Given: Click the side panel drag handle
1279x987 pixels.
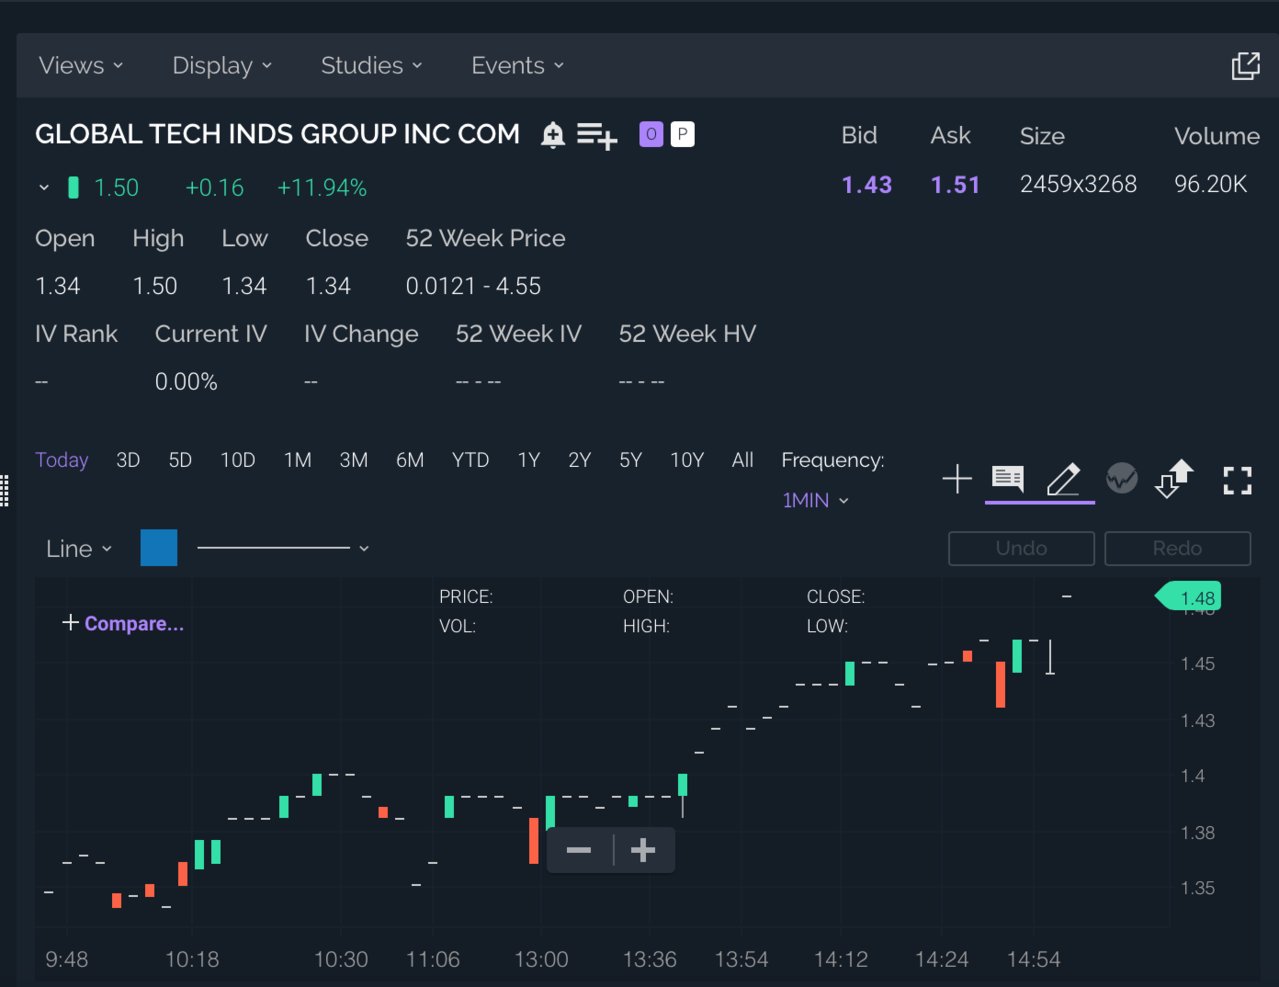Looking at the screenshot, I should pyautogui.click(x=5, y=490).
